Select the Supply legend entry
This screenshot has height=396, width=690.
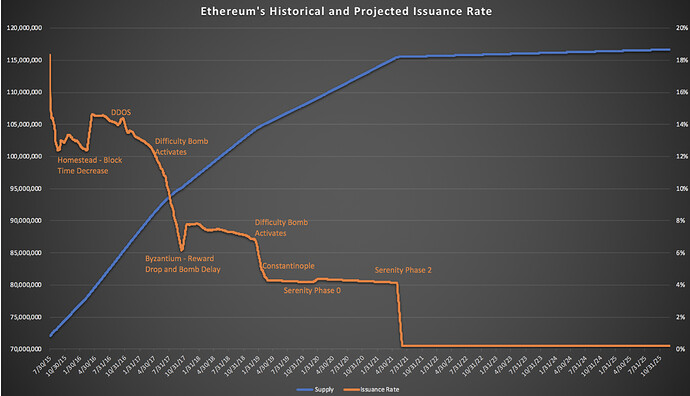pyautogui.click(x=315, y=389)
